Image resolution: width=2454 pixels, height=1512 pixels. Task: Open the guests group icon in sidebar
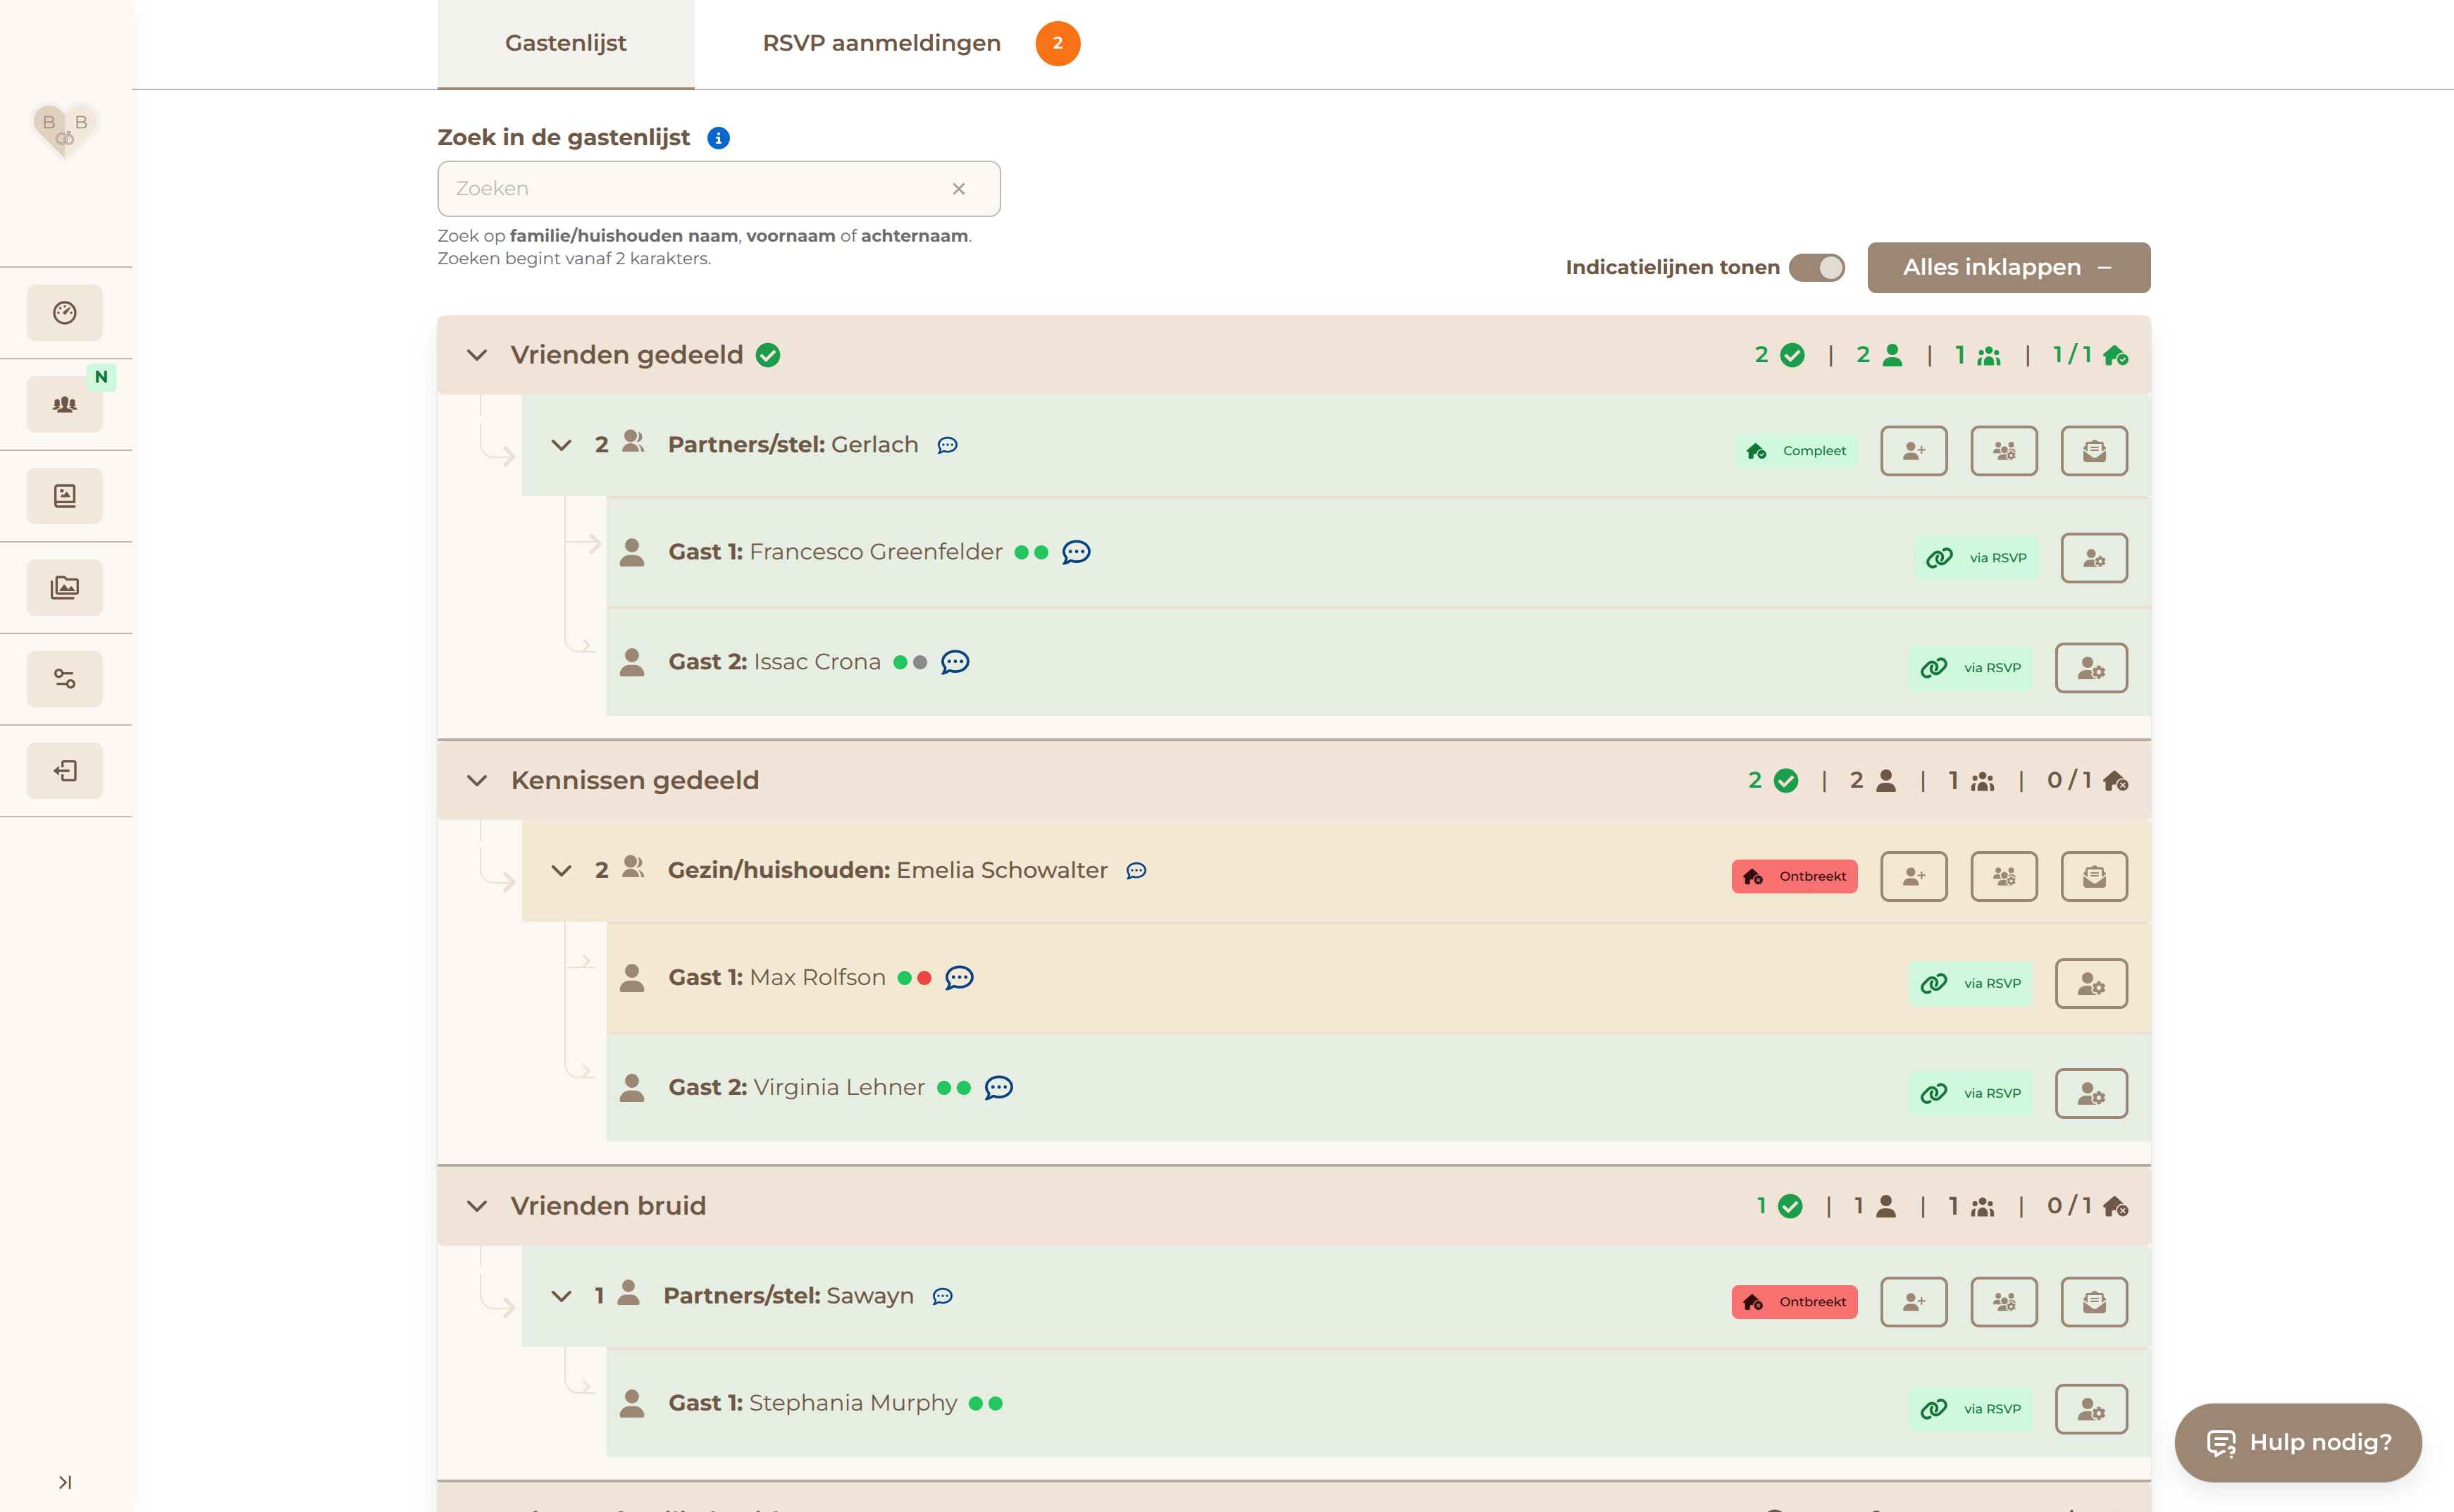(x=65, y=405)
